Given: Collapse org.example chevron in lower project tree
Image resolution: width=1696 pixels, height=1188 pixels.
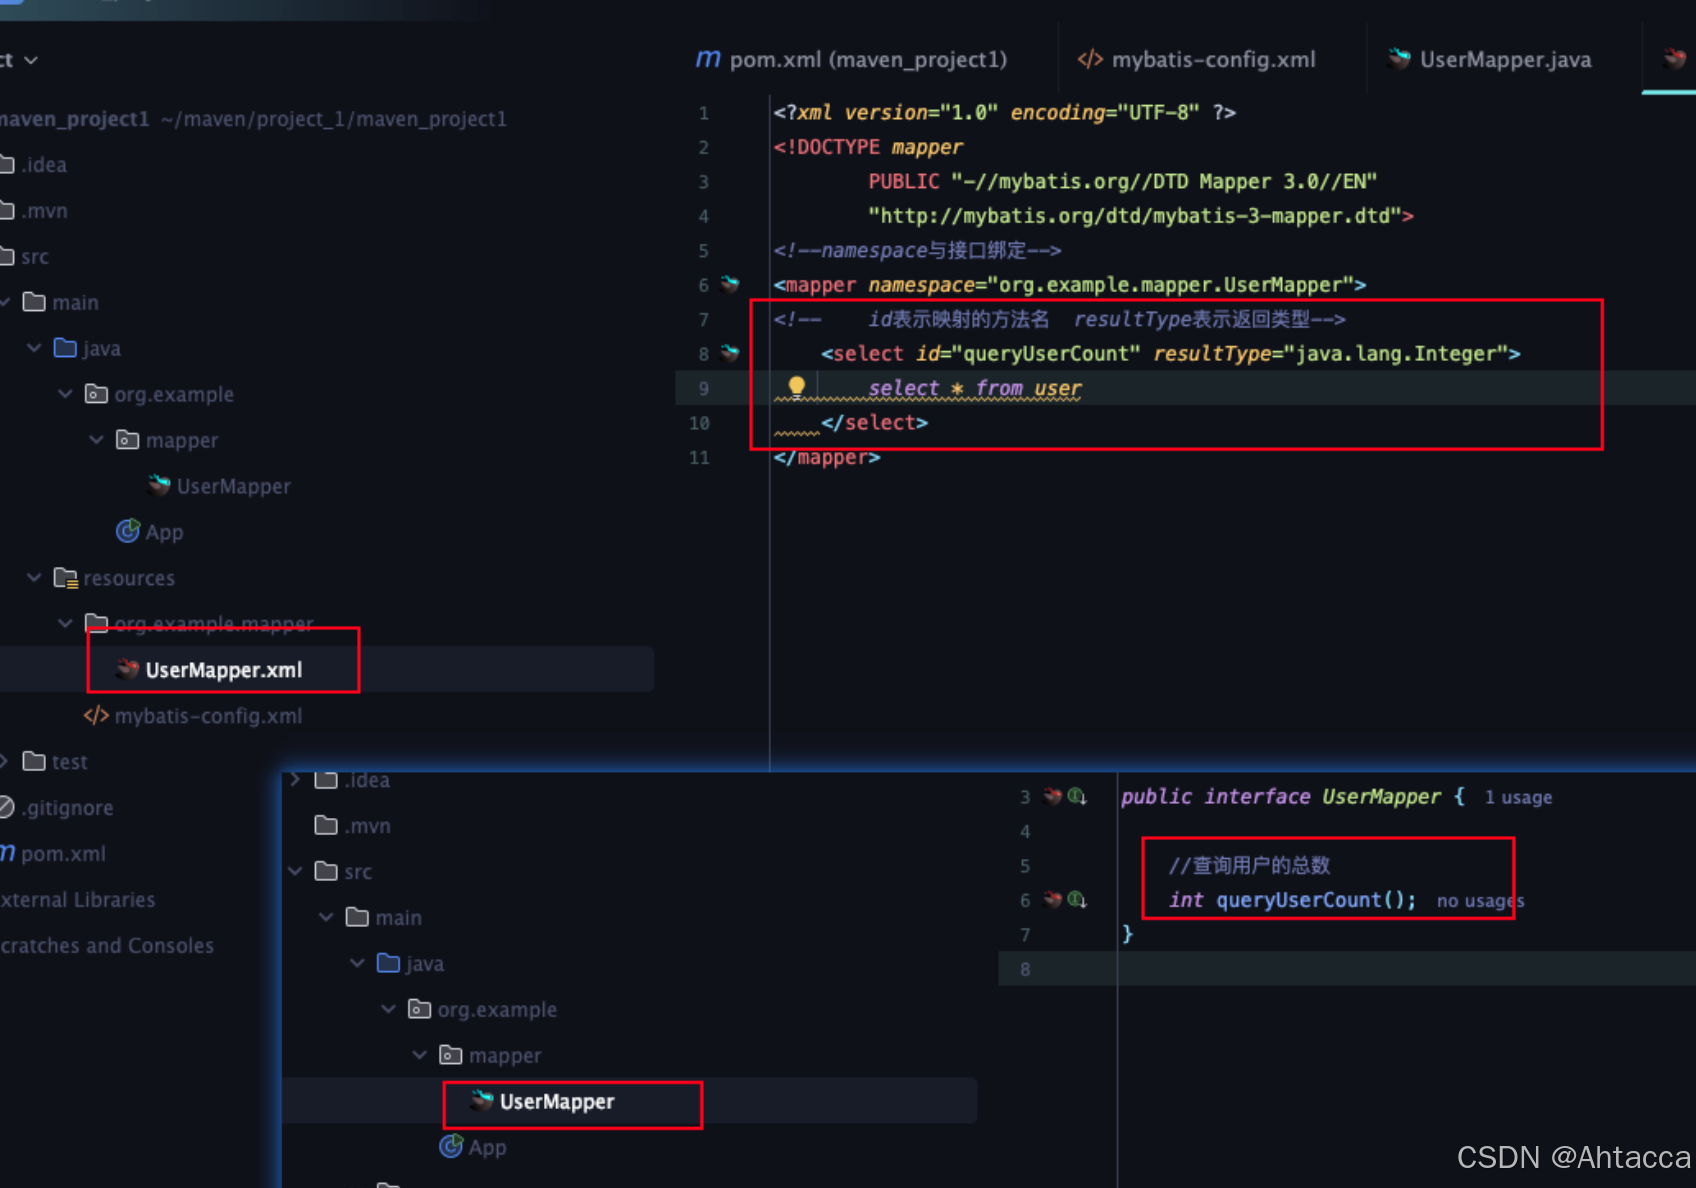Looking at the screenshot, I should pos(388,1009).
